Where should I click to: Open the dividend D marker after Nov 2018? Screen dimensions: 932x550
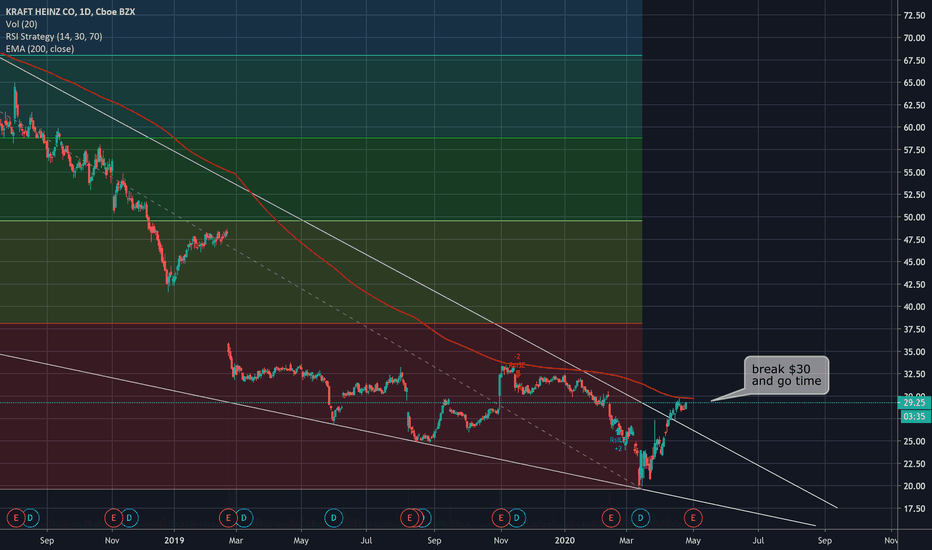[129, 518]
